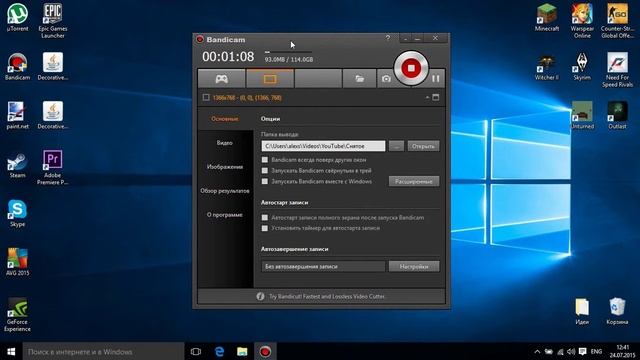Open the Основные tab
640x360 pixels.
click(225, 119)
